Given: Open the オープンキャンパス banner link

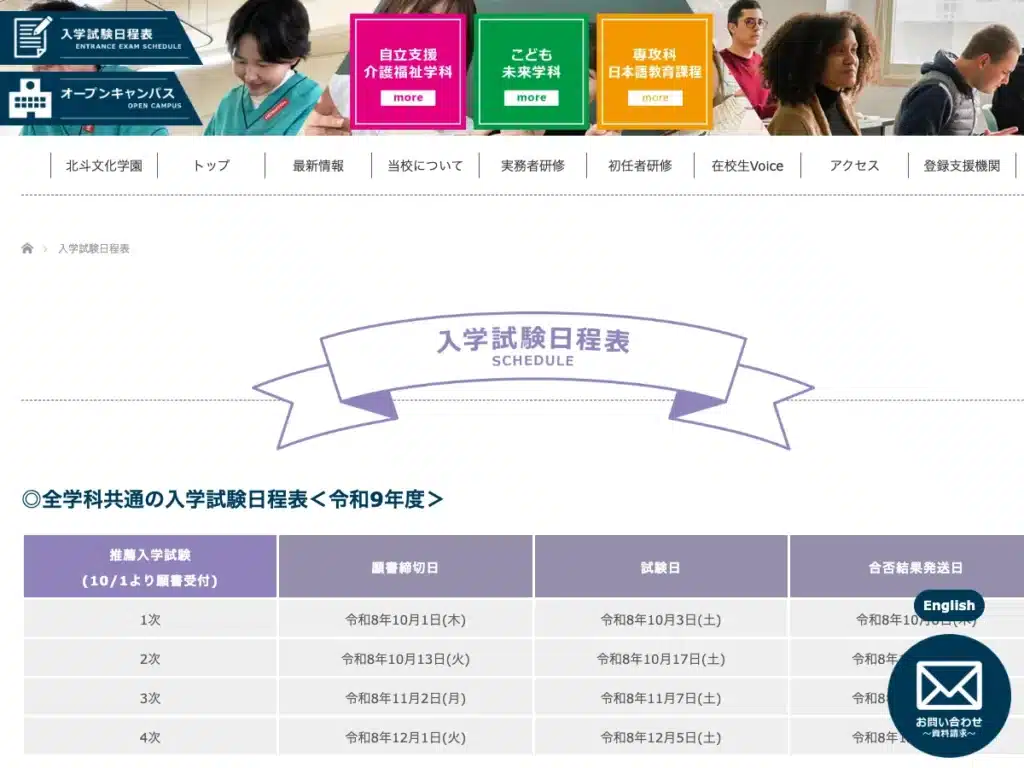Looking at the screenshot, I should coord(101,98).
